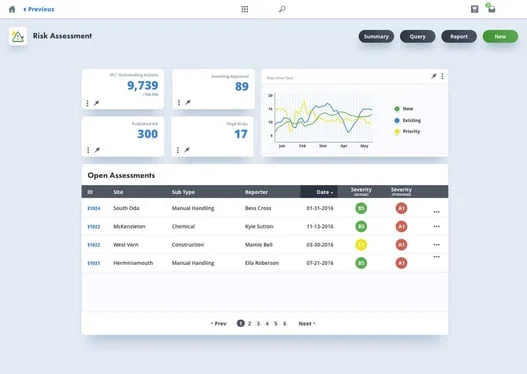Click the save disk icon
Image resolution: width=527 pixels, height=374 pixels.
[x=475, y=9]
